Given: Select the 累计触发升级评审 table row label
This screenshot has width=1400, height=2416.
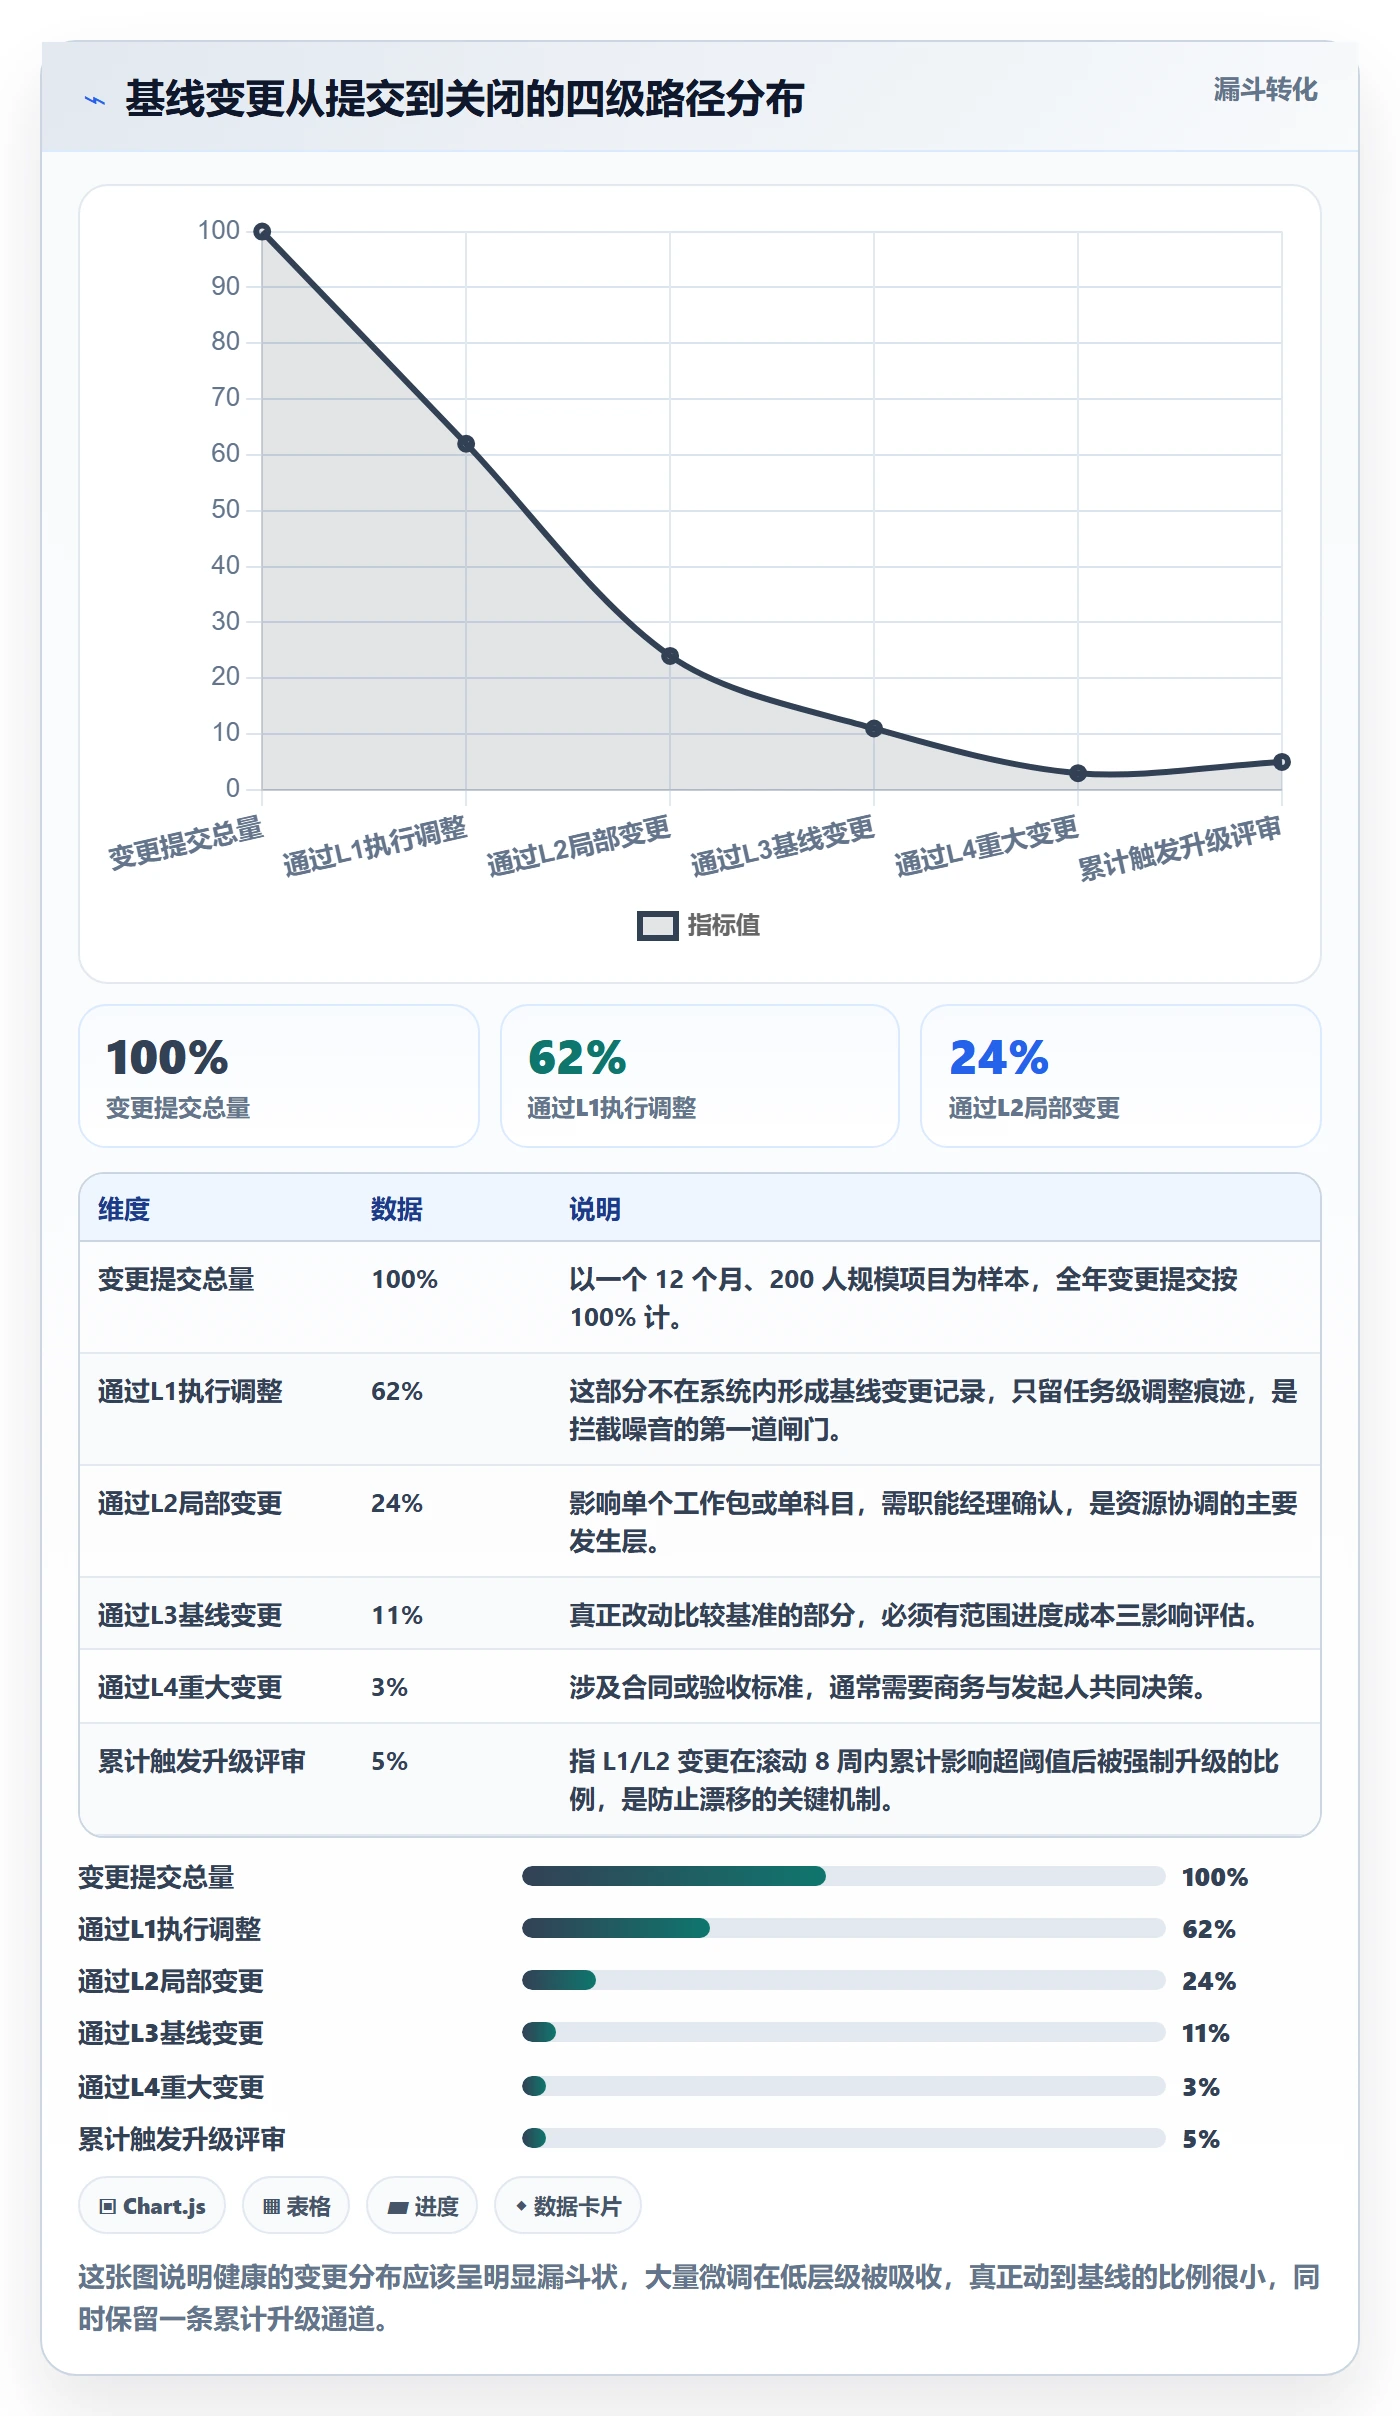Looking at the screenshot, I should [x=202, y=1761].
